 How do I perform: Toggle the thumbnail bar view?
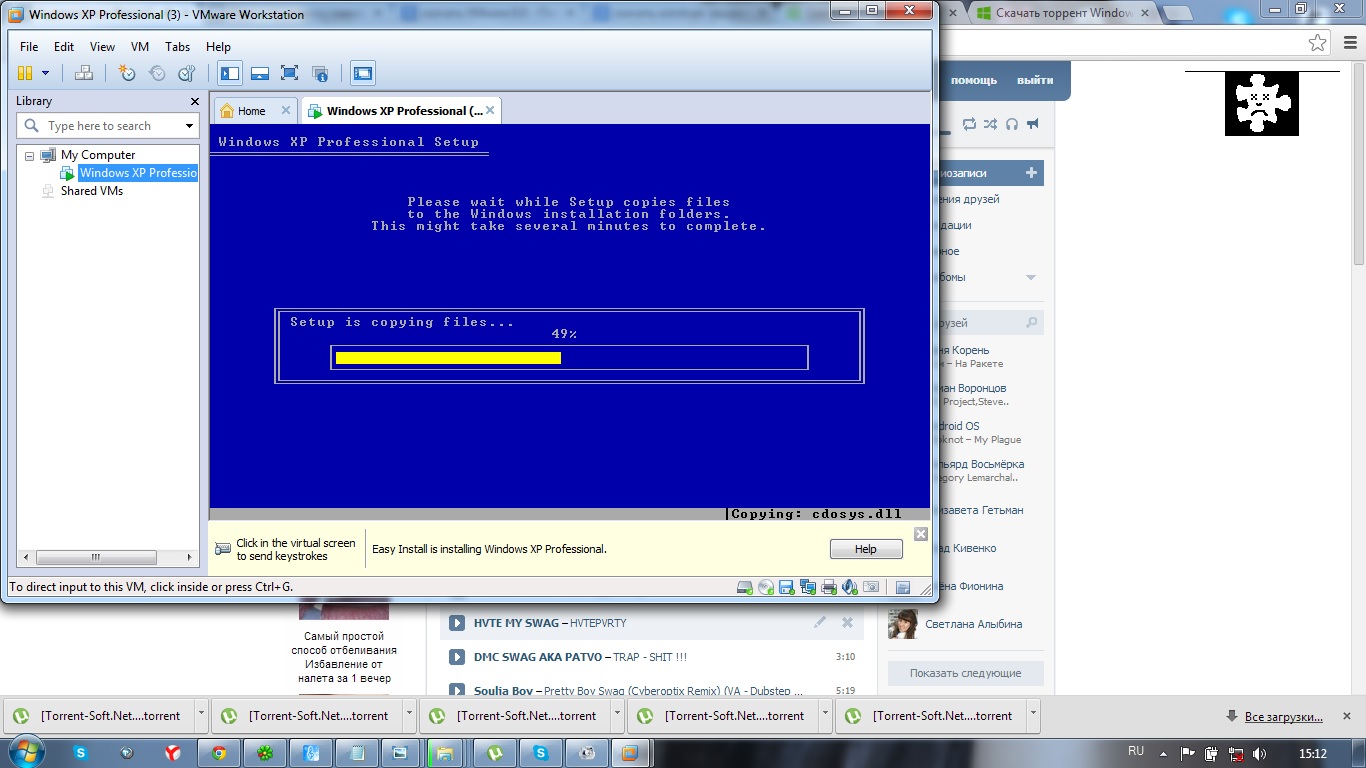tap(260, 73)
